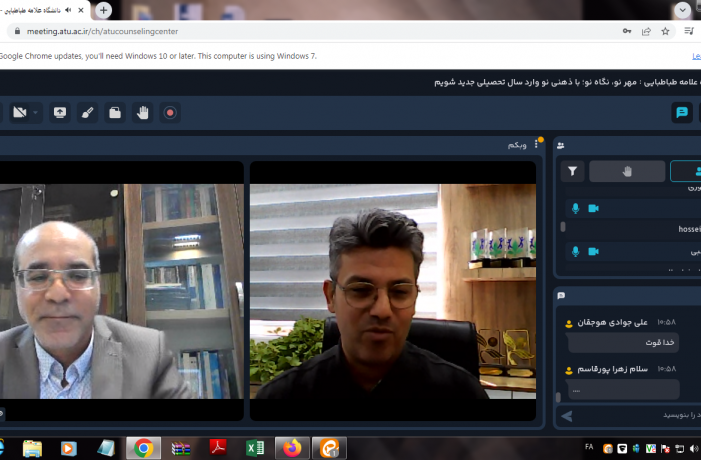The width and height of the screenshot is (701, 460).
Task: Select the right webcam video of the man in black shirt
Action: click(x=393, y=291)
